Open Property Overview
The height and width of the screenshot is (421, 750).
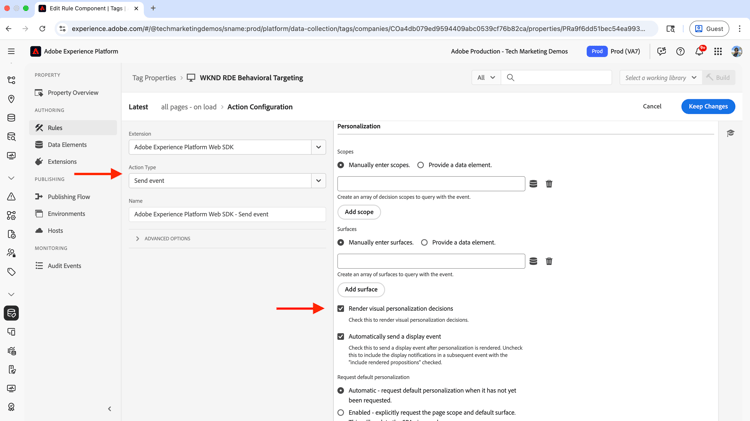(x=73, y=93)
